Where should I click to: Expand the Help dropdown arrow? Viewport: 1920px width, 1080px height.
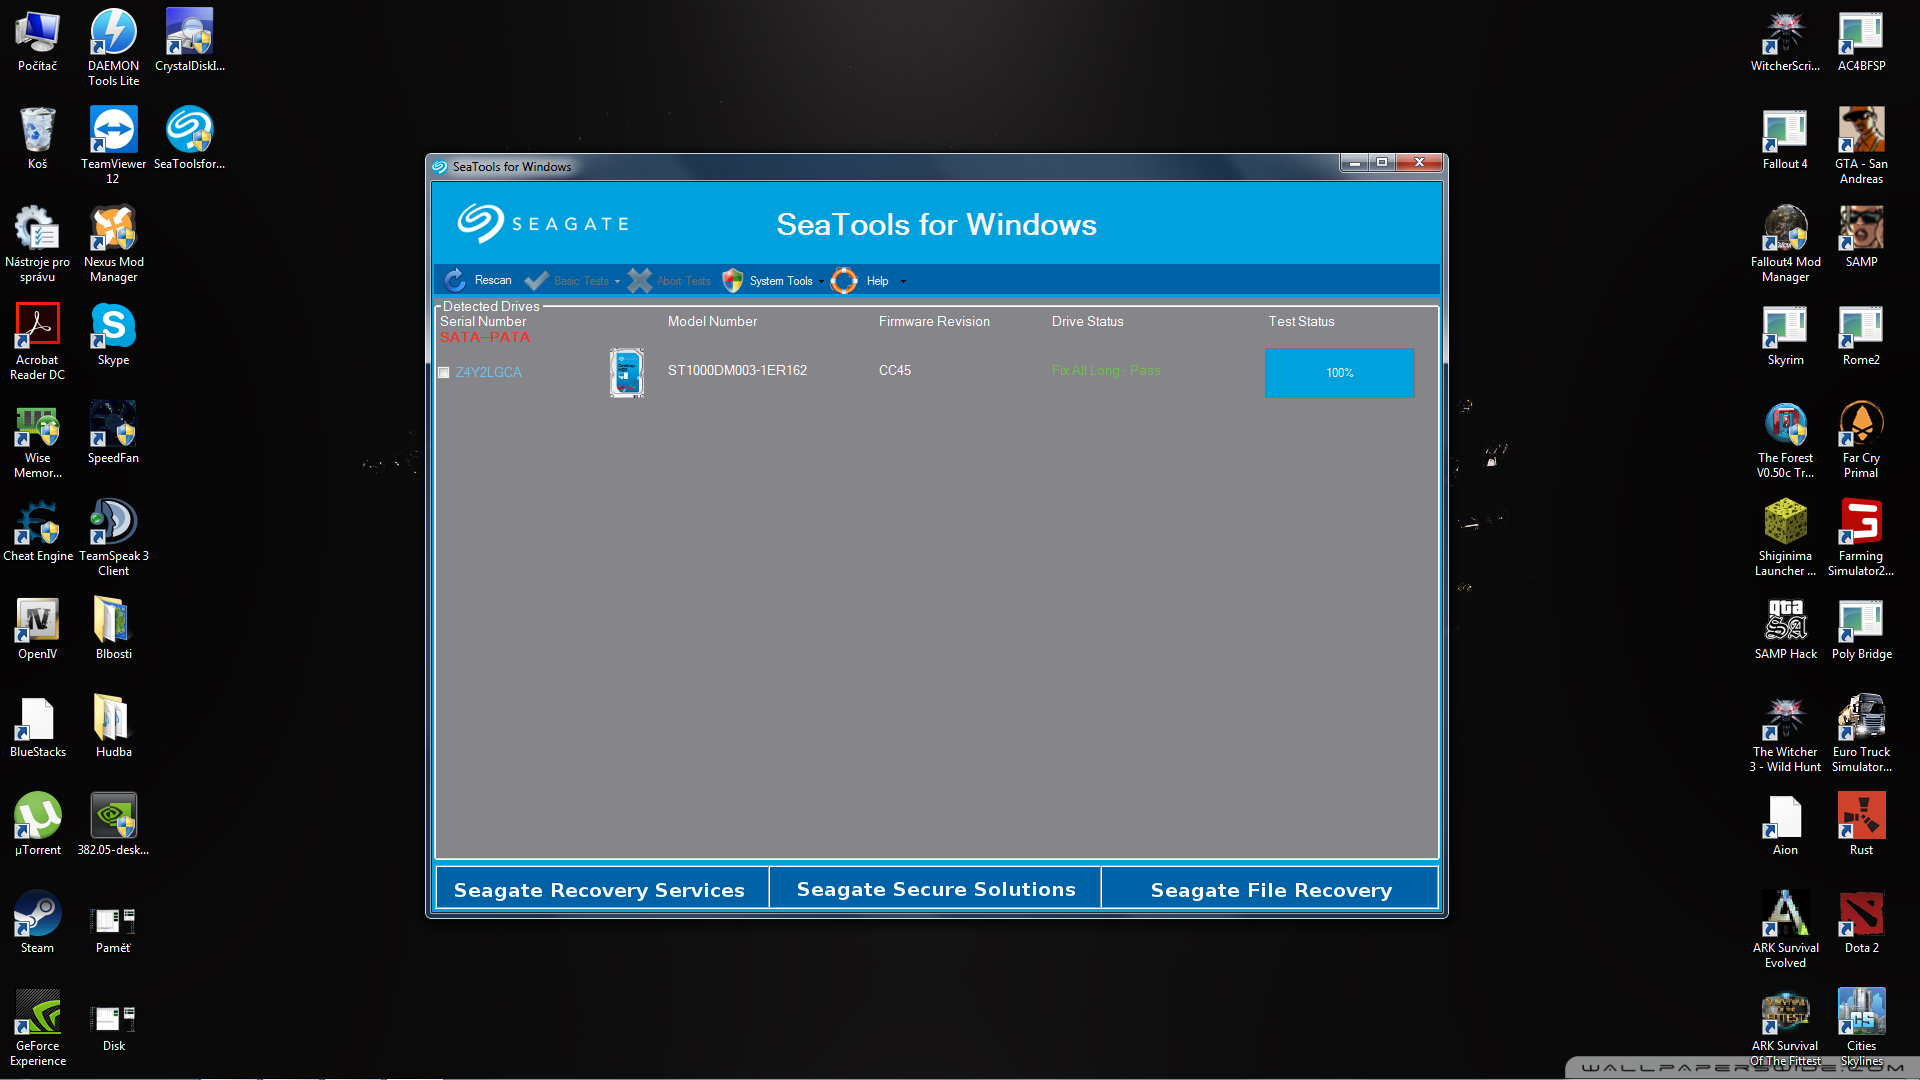(x=903, y=282)
